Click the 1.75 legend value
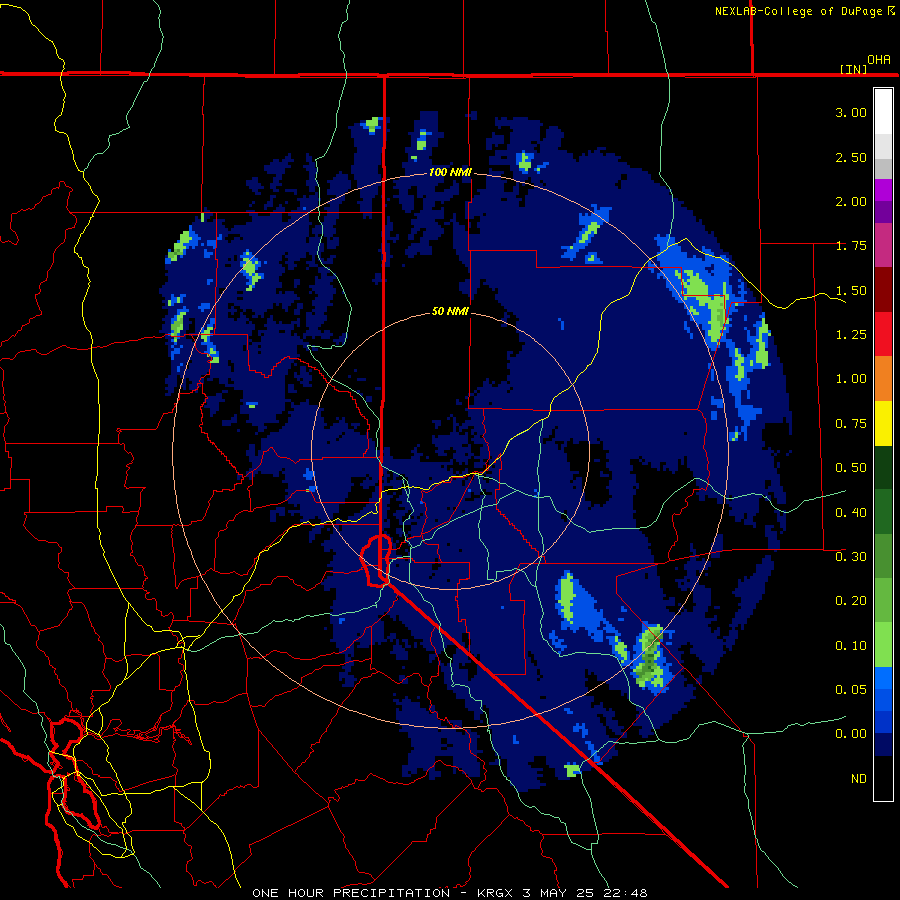 point(851,246)
